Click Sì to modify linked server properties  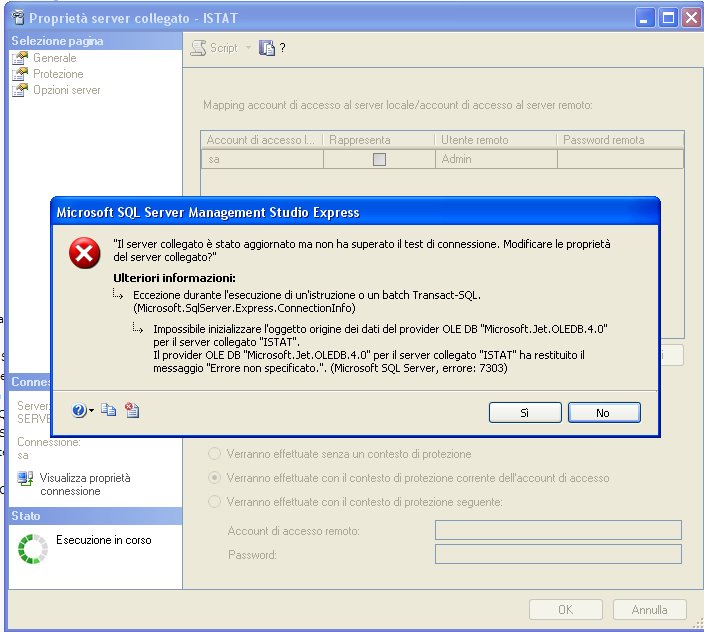[x=525, y=413]
